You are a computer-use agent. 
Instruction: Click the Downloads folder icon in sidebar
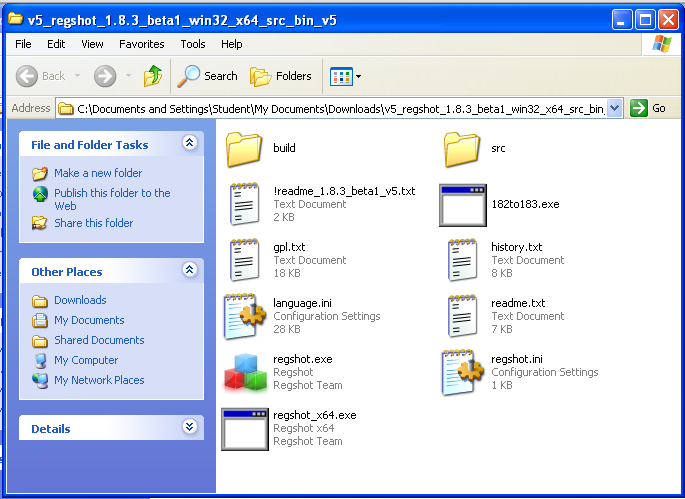pyautogui.click(x=40, y=301)
